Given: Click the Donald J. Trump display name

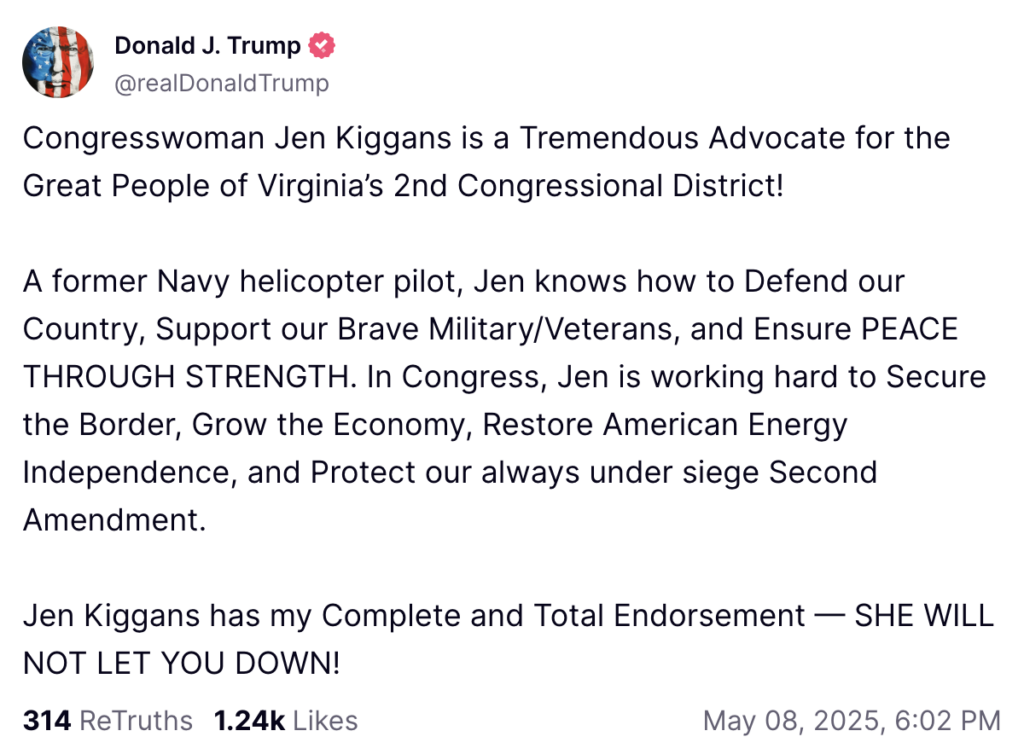Looking at the screenshot, I should point(207,46).
